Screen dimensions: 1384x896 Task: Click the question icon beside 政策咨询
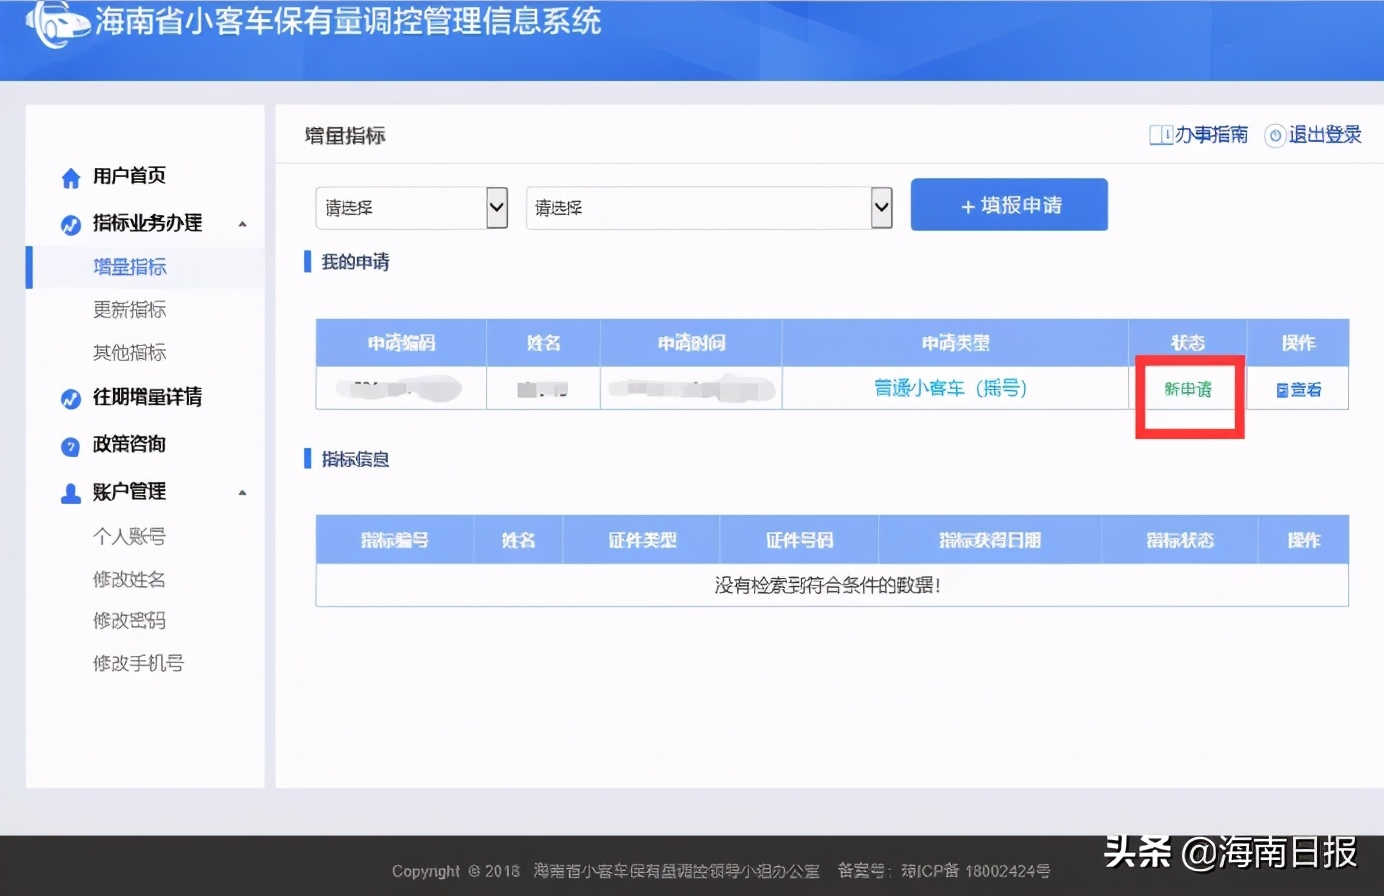click(x=71, y=446)
